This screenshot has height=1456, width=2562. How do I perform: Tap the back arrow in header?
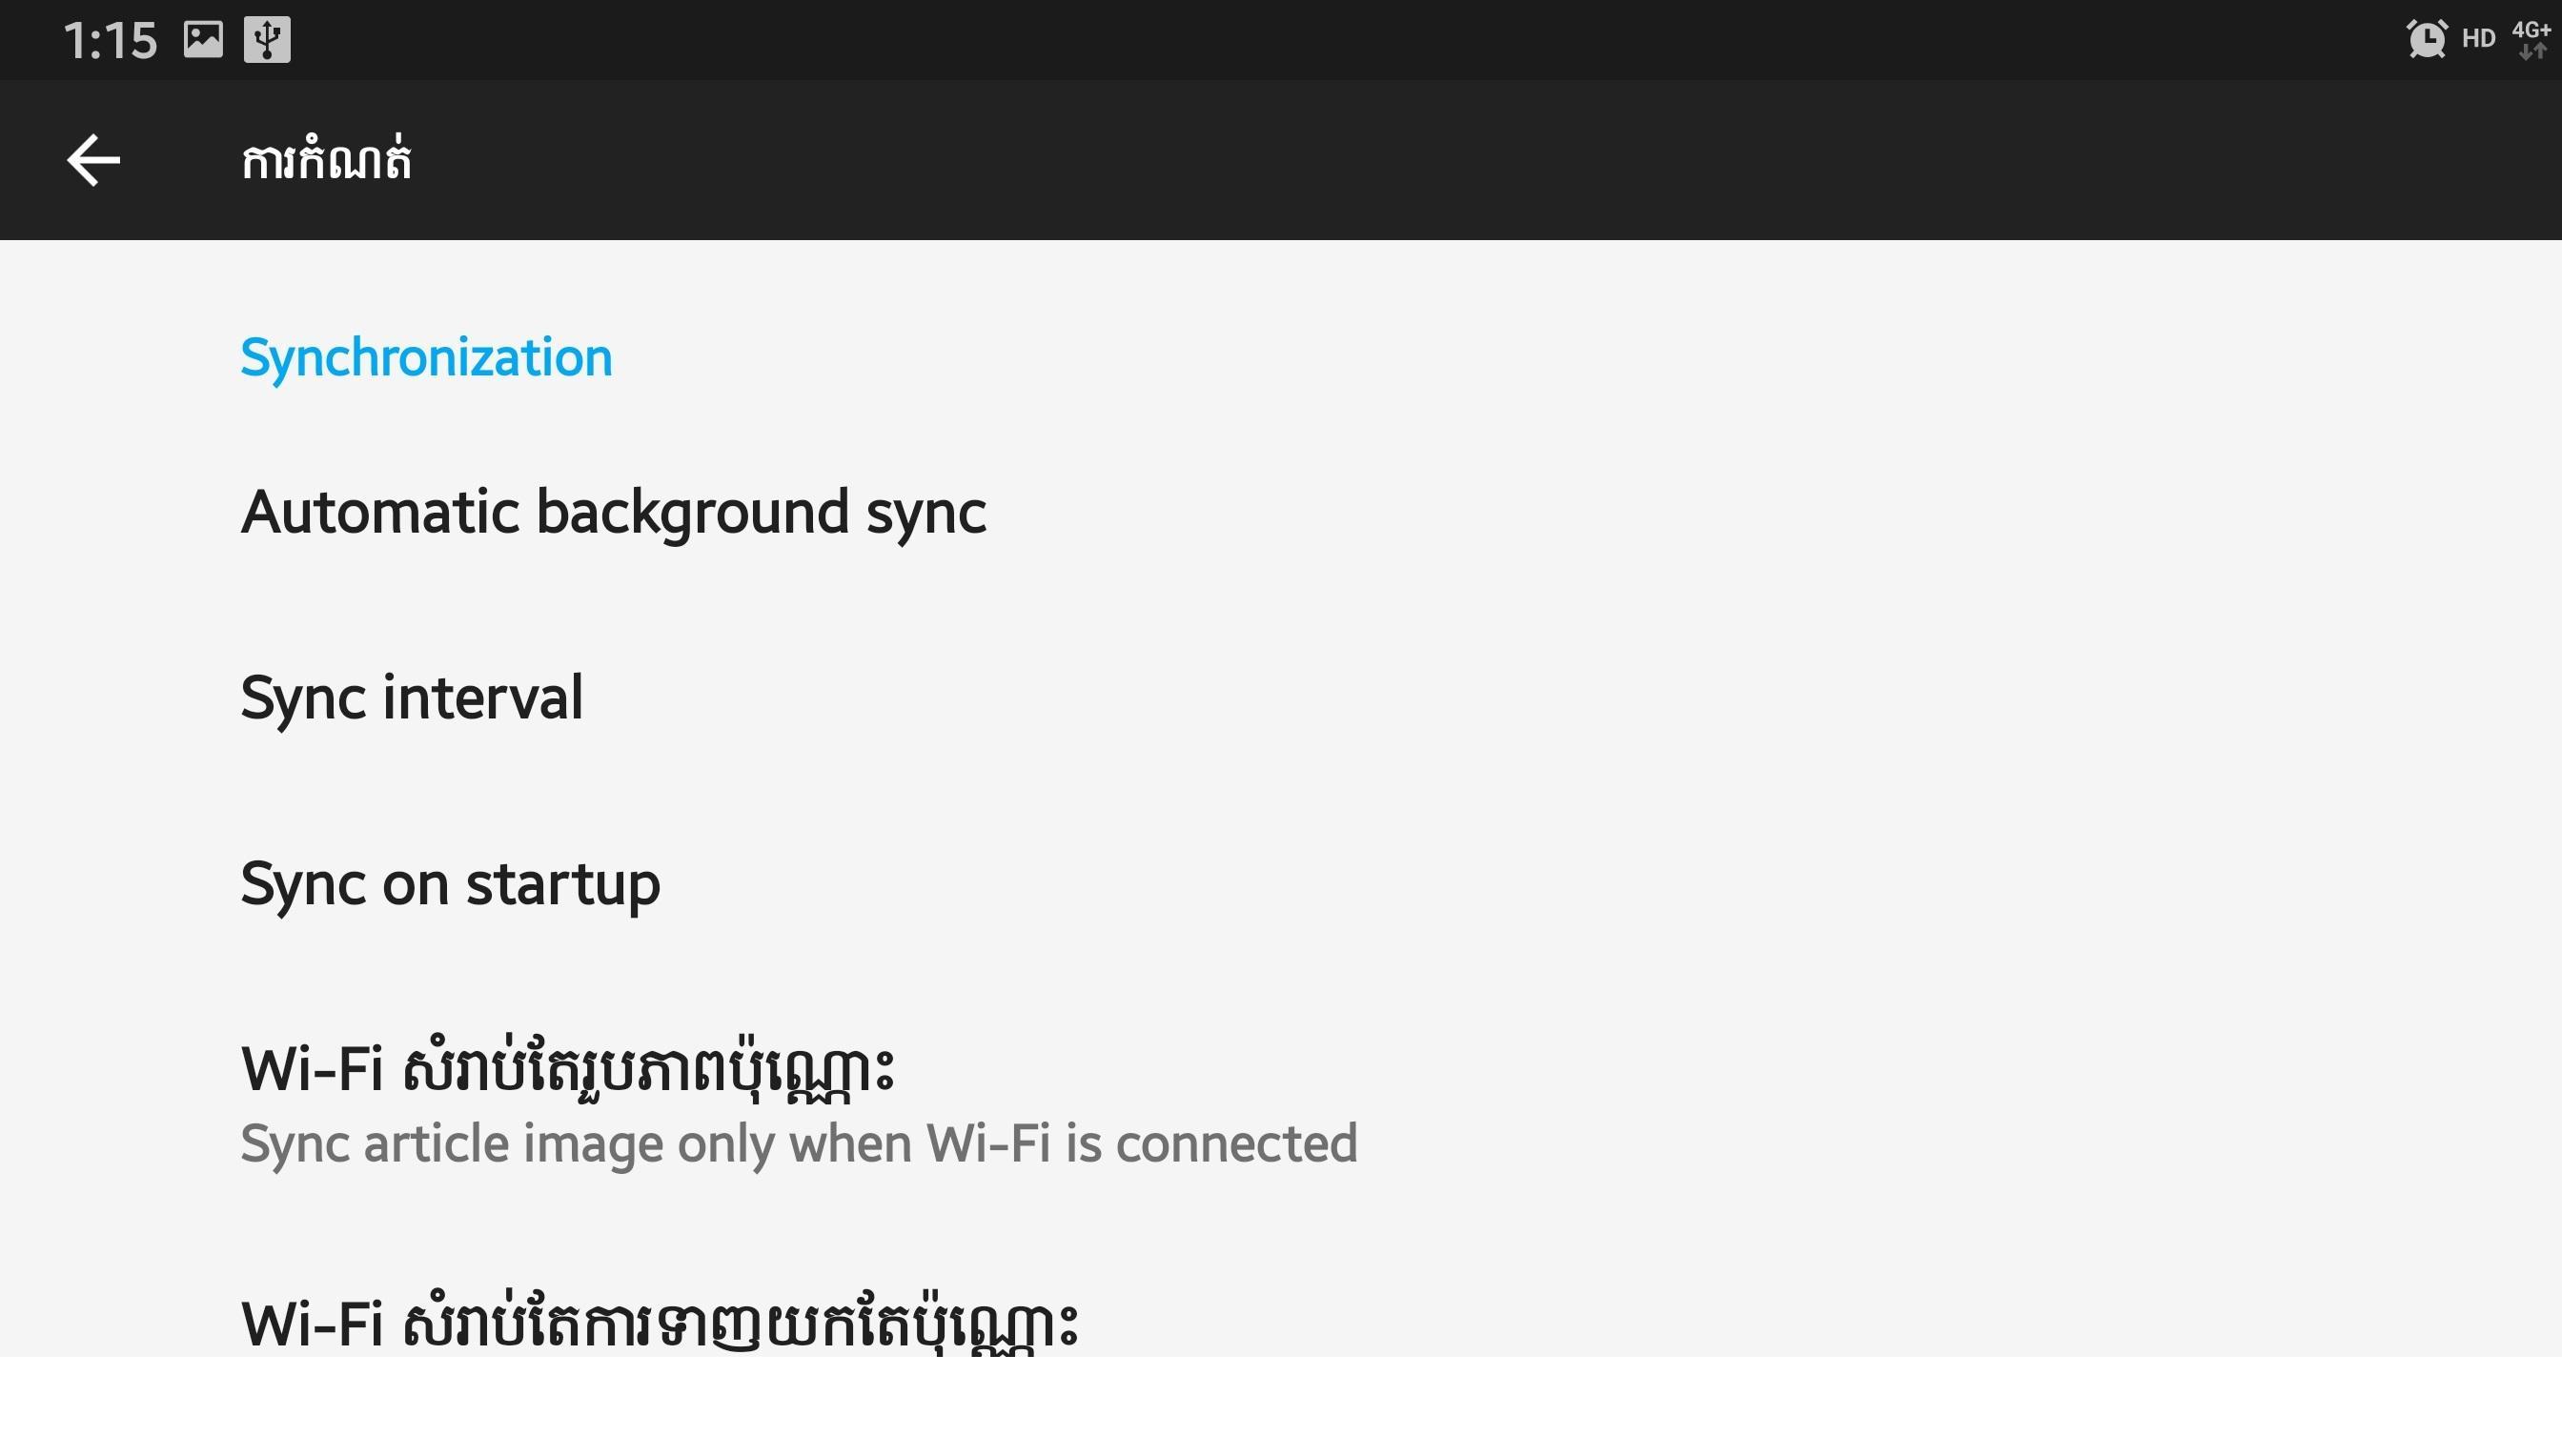(x=94, y=160)
